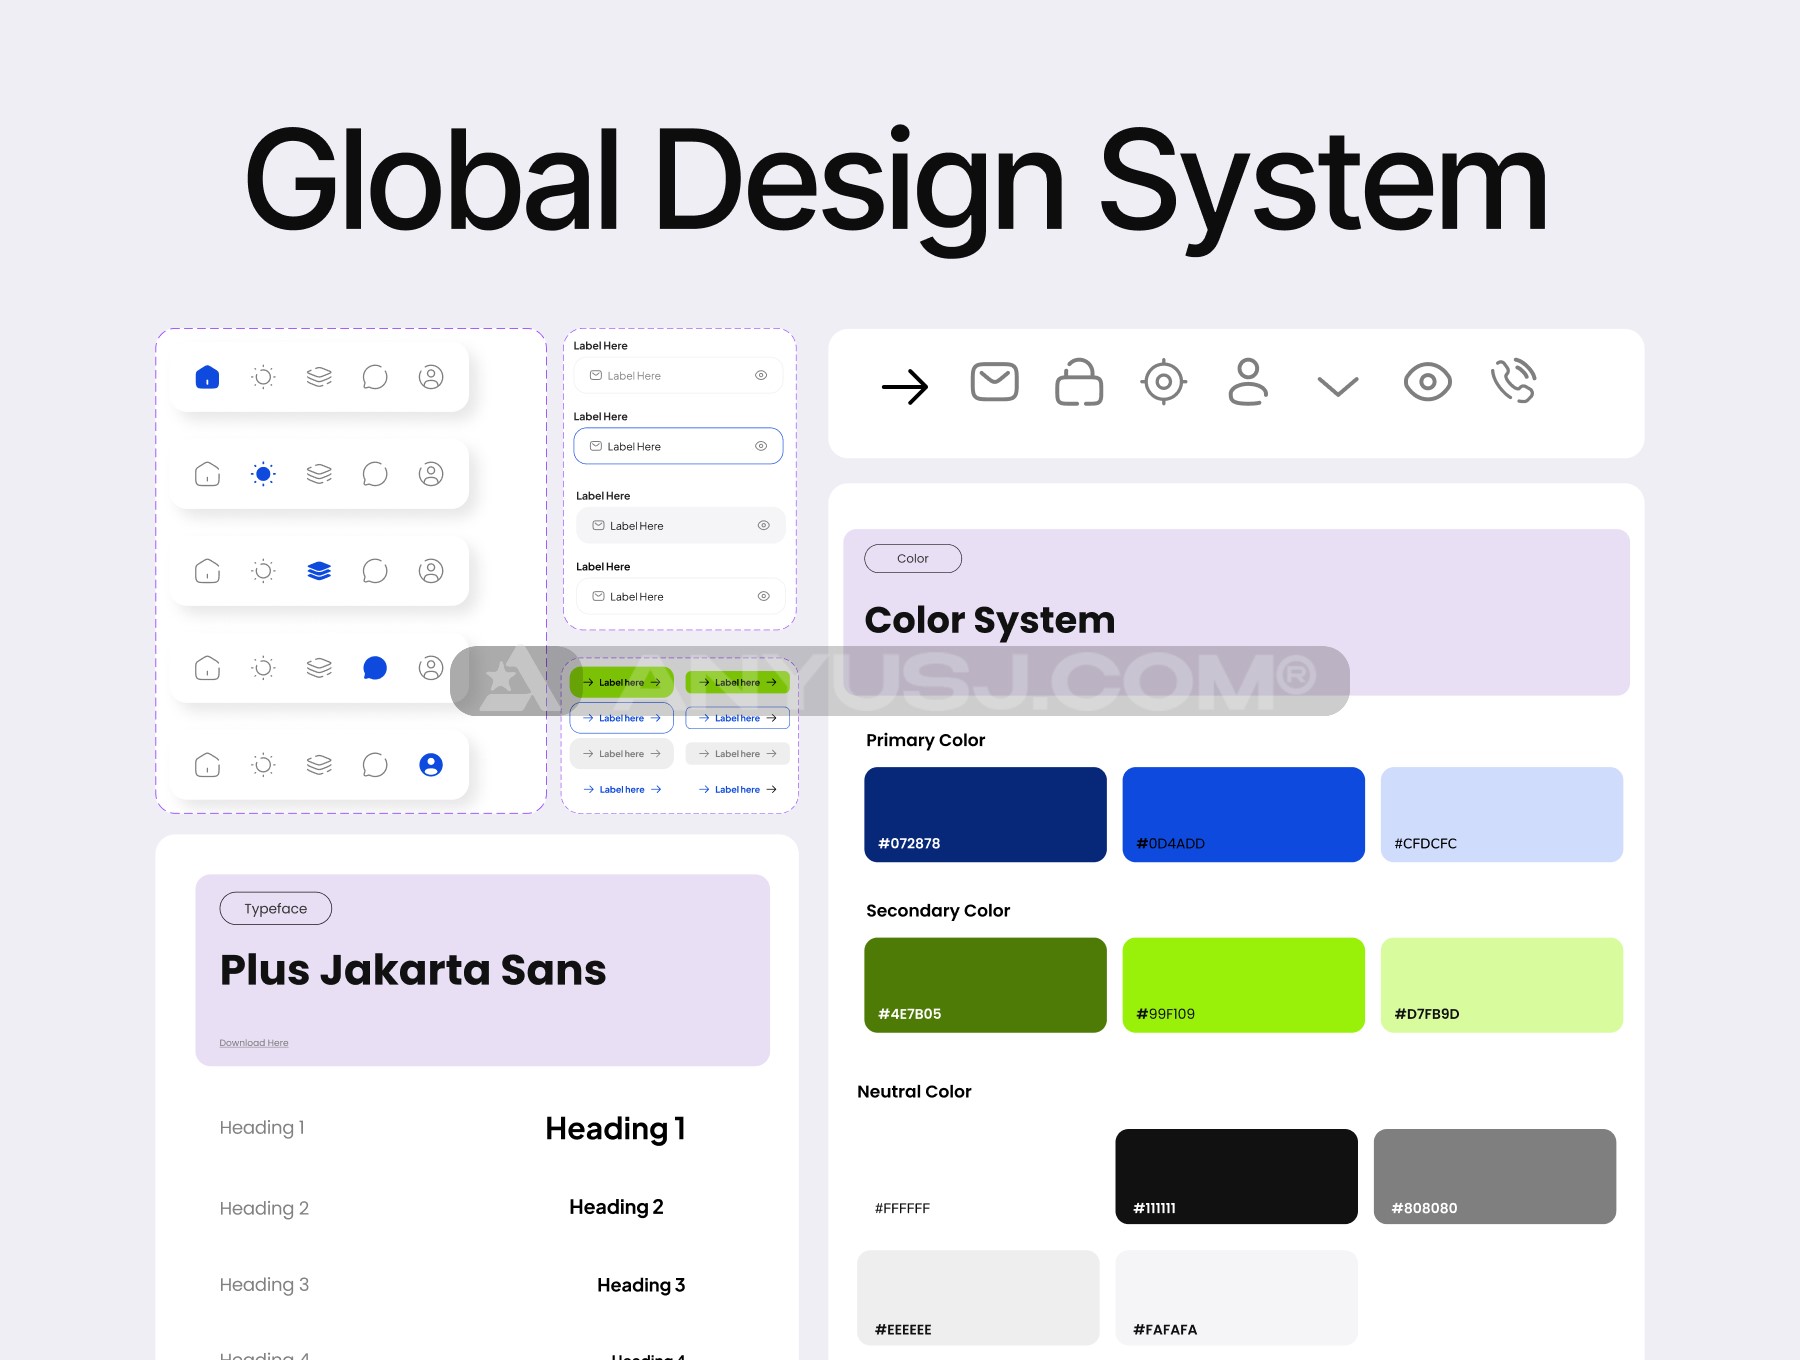Click the left gray disabled Label here button
The image size is (1800, 1360).
coord(622,754)
